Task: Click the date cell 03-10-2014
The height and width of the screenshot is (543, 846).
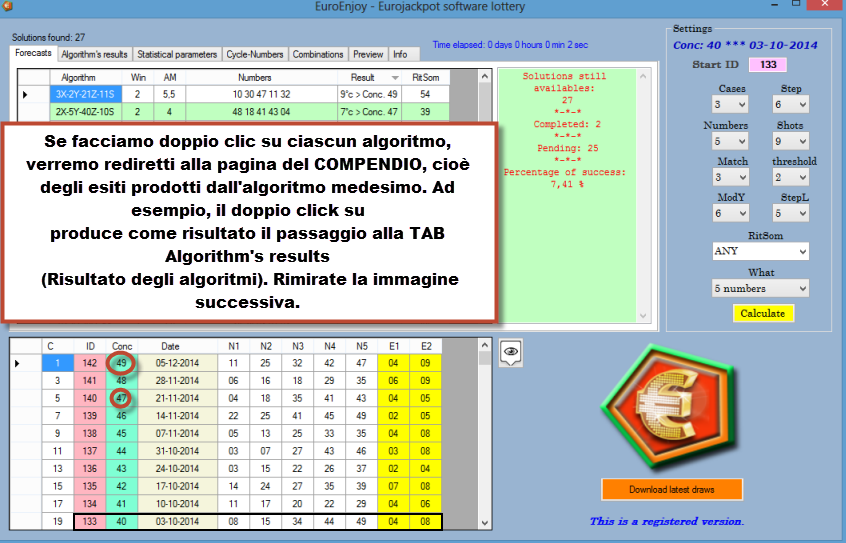Action: point(178,521)
